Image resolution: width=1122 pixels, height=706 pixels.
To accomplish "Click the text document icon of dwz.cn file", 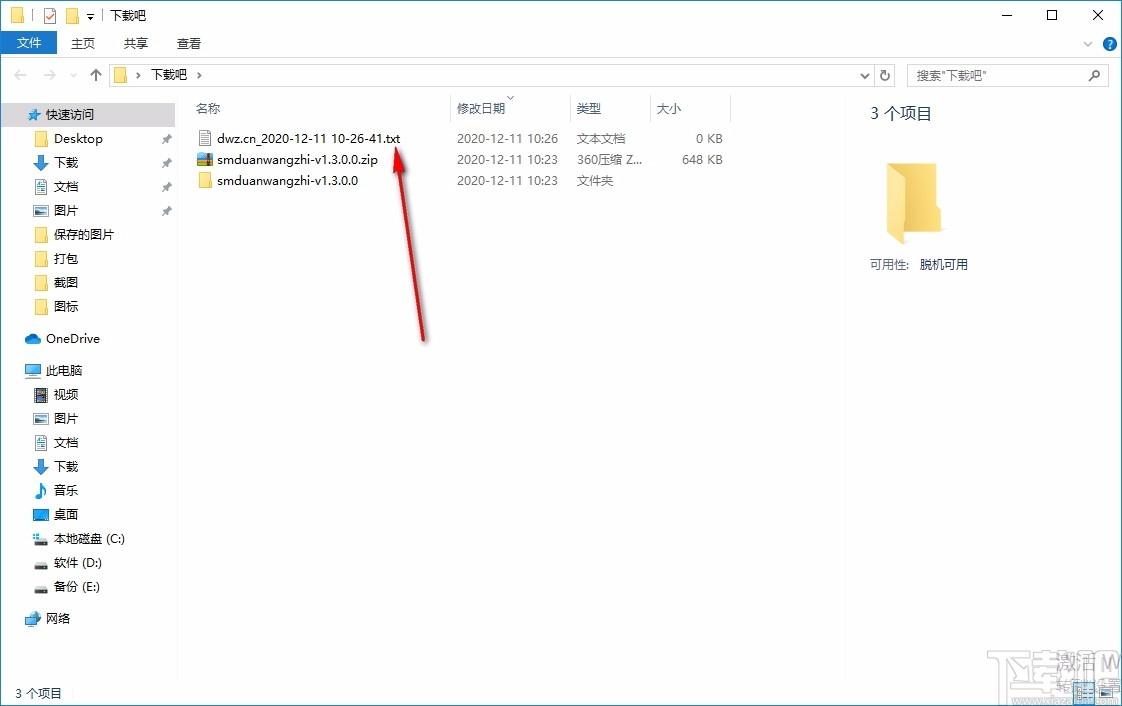I will pyautogui.click(x=205, y=138).
